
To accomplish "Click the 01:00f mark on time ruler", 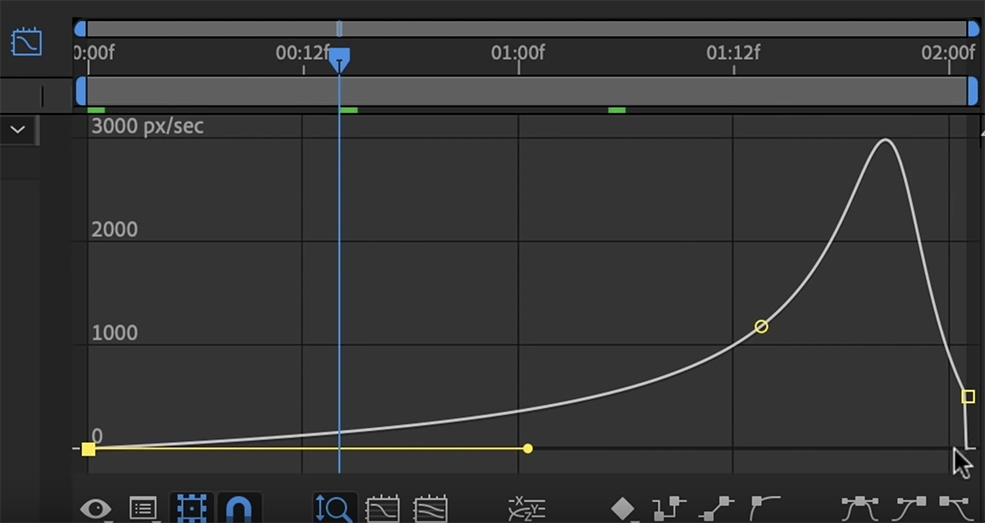I will point(518,53).
